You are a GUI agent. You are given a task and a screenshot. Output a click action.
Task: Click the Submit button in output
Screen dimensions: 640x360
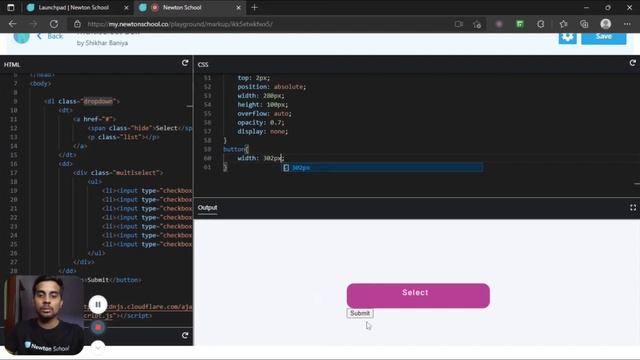tap(360, 313)
